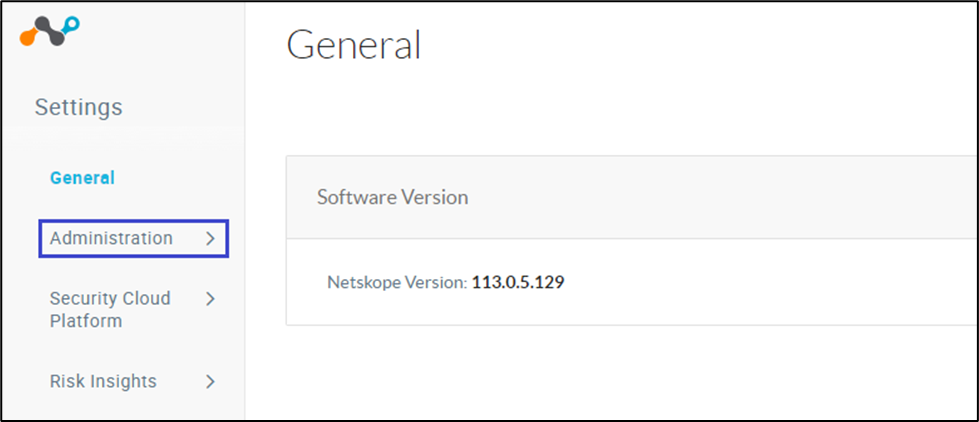Screen dimensions: 979x422
Task: Select General in the Settings sidebar
Action: [82, 178]
